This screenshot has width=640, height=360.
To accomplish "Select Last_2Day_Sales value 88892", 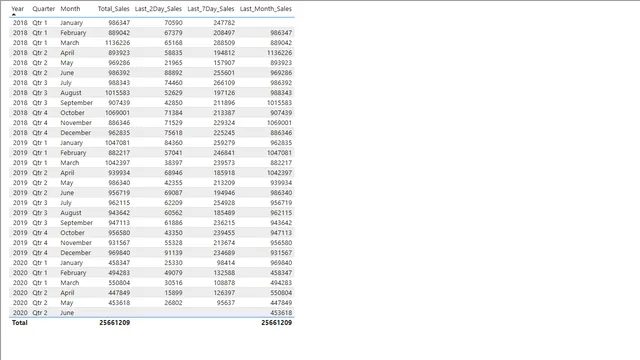I will 173,73.
